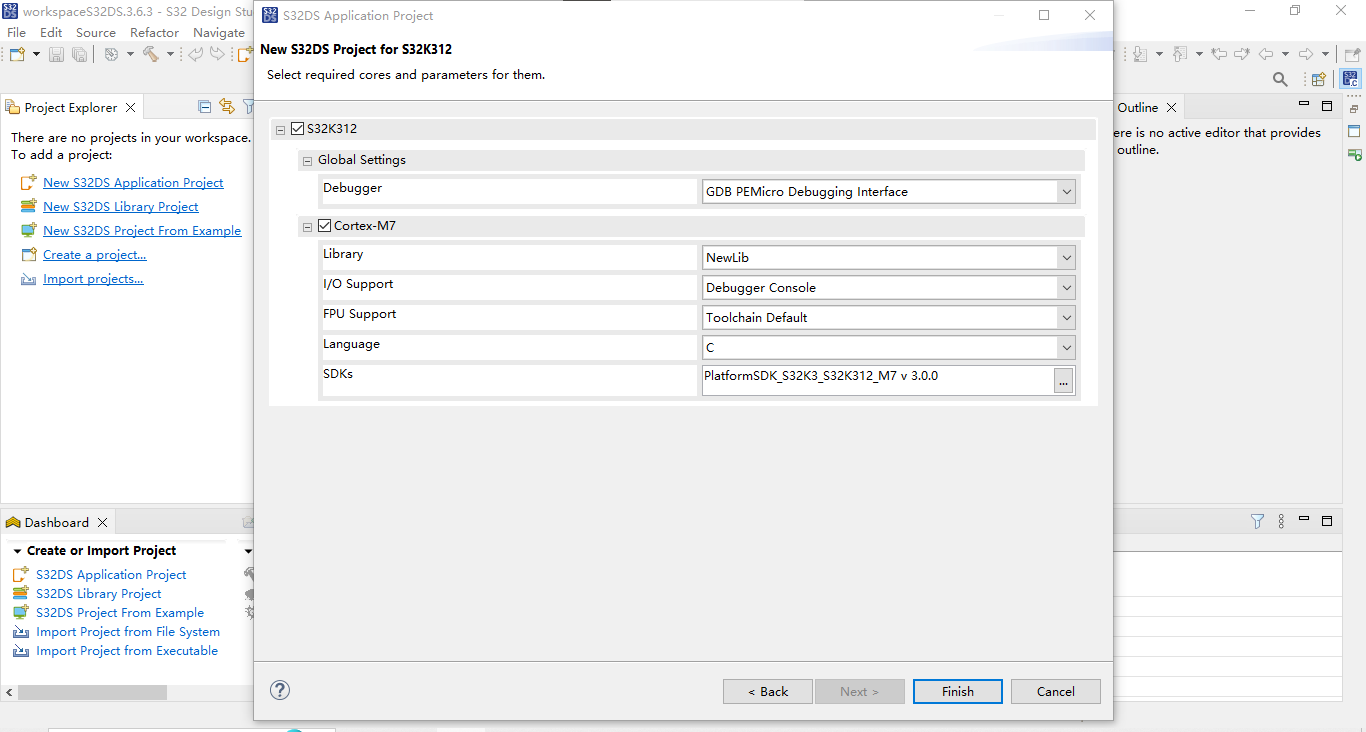Open the Language dropdown showing C
The image size is (1366, 732).
tap(1067, 348)
